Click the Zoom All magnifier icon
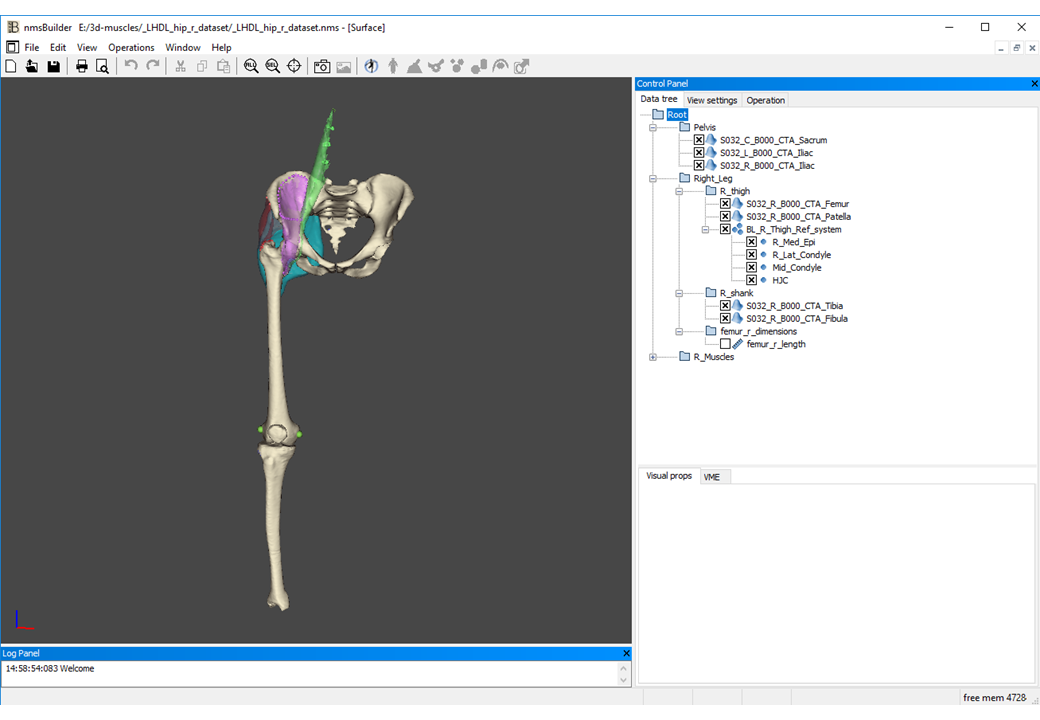This screenshot has height=720, width=1040. coord(251,67)
